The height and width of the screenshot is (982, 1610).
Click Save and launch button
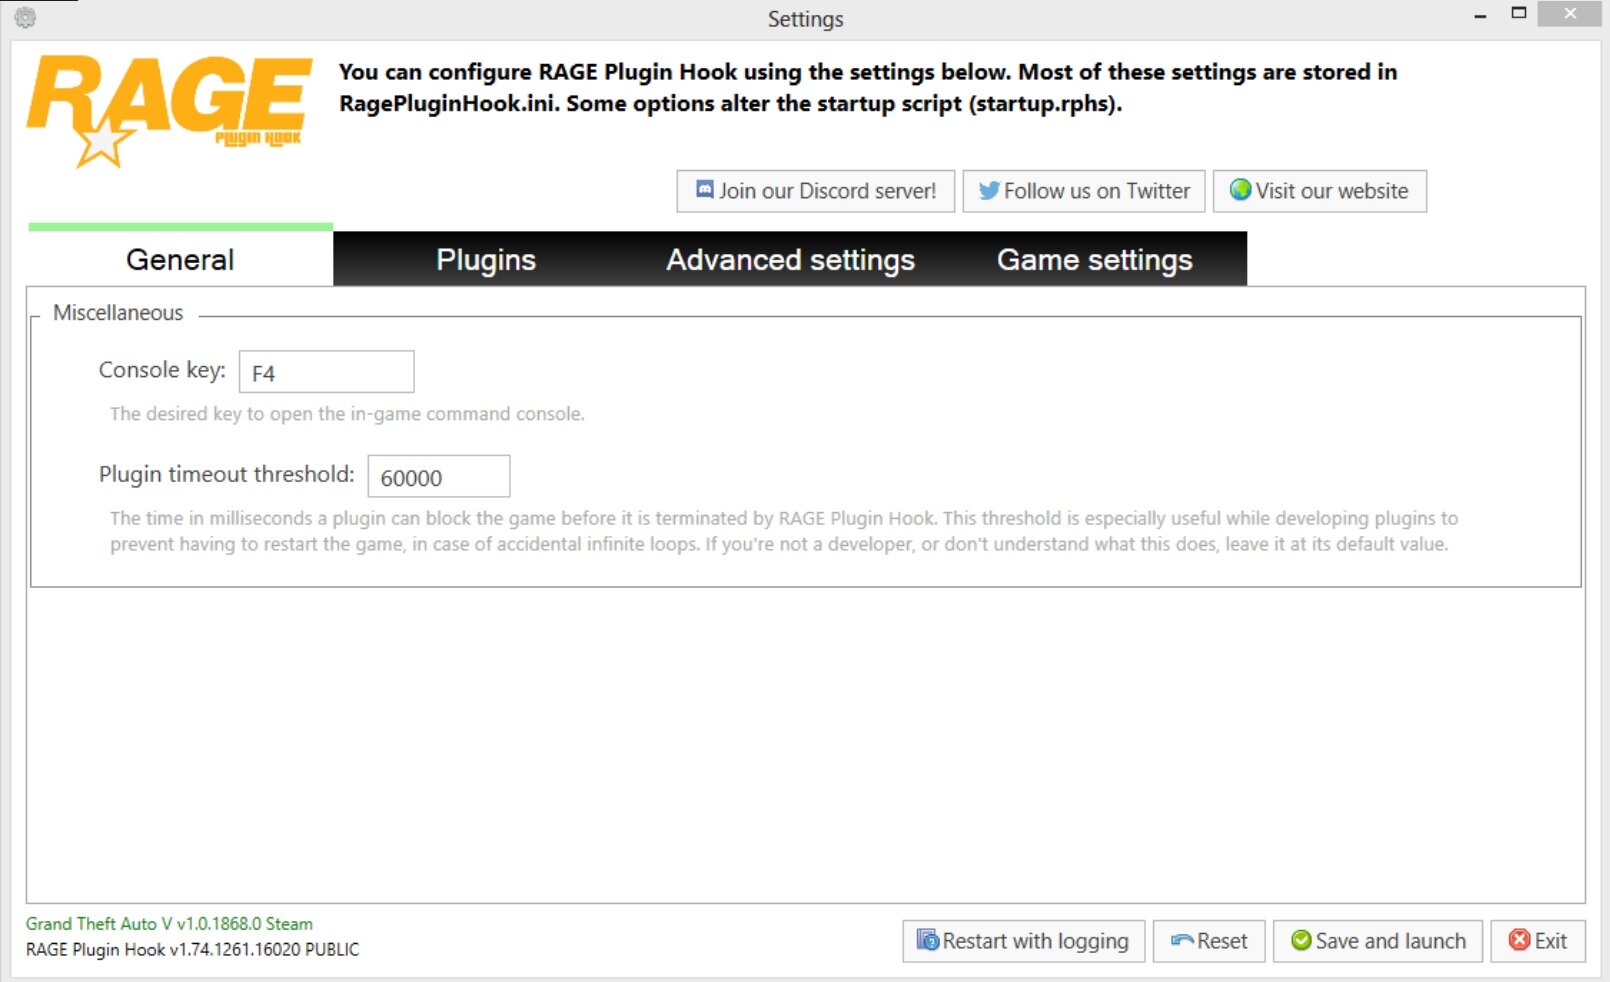1378,941
